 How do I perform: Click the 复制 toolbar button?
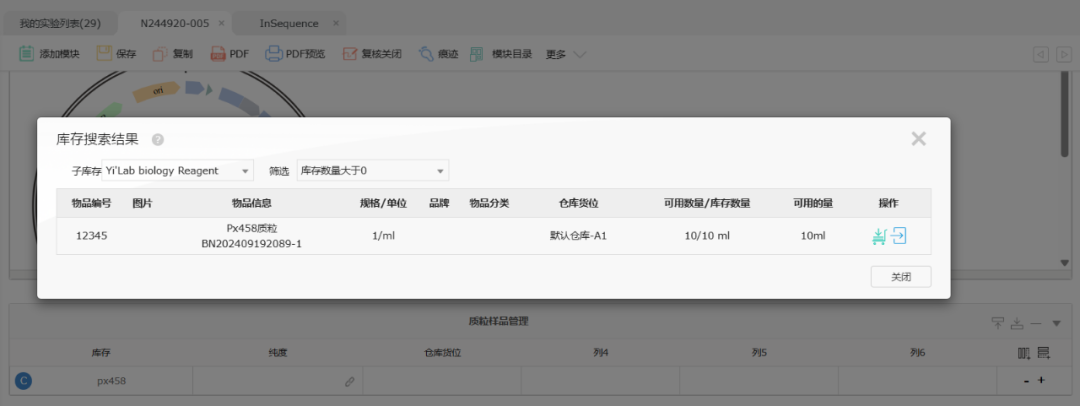pos(173,54)
